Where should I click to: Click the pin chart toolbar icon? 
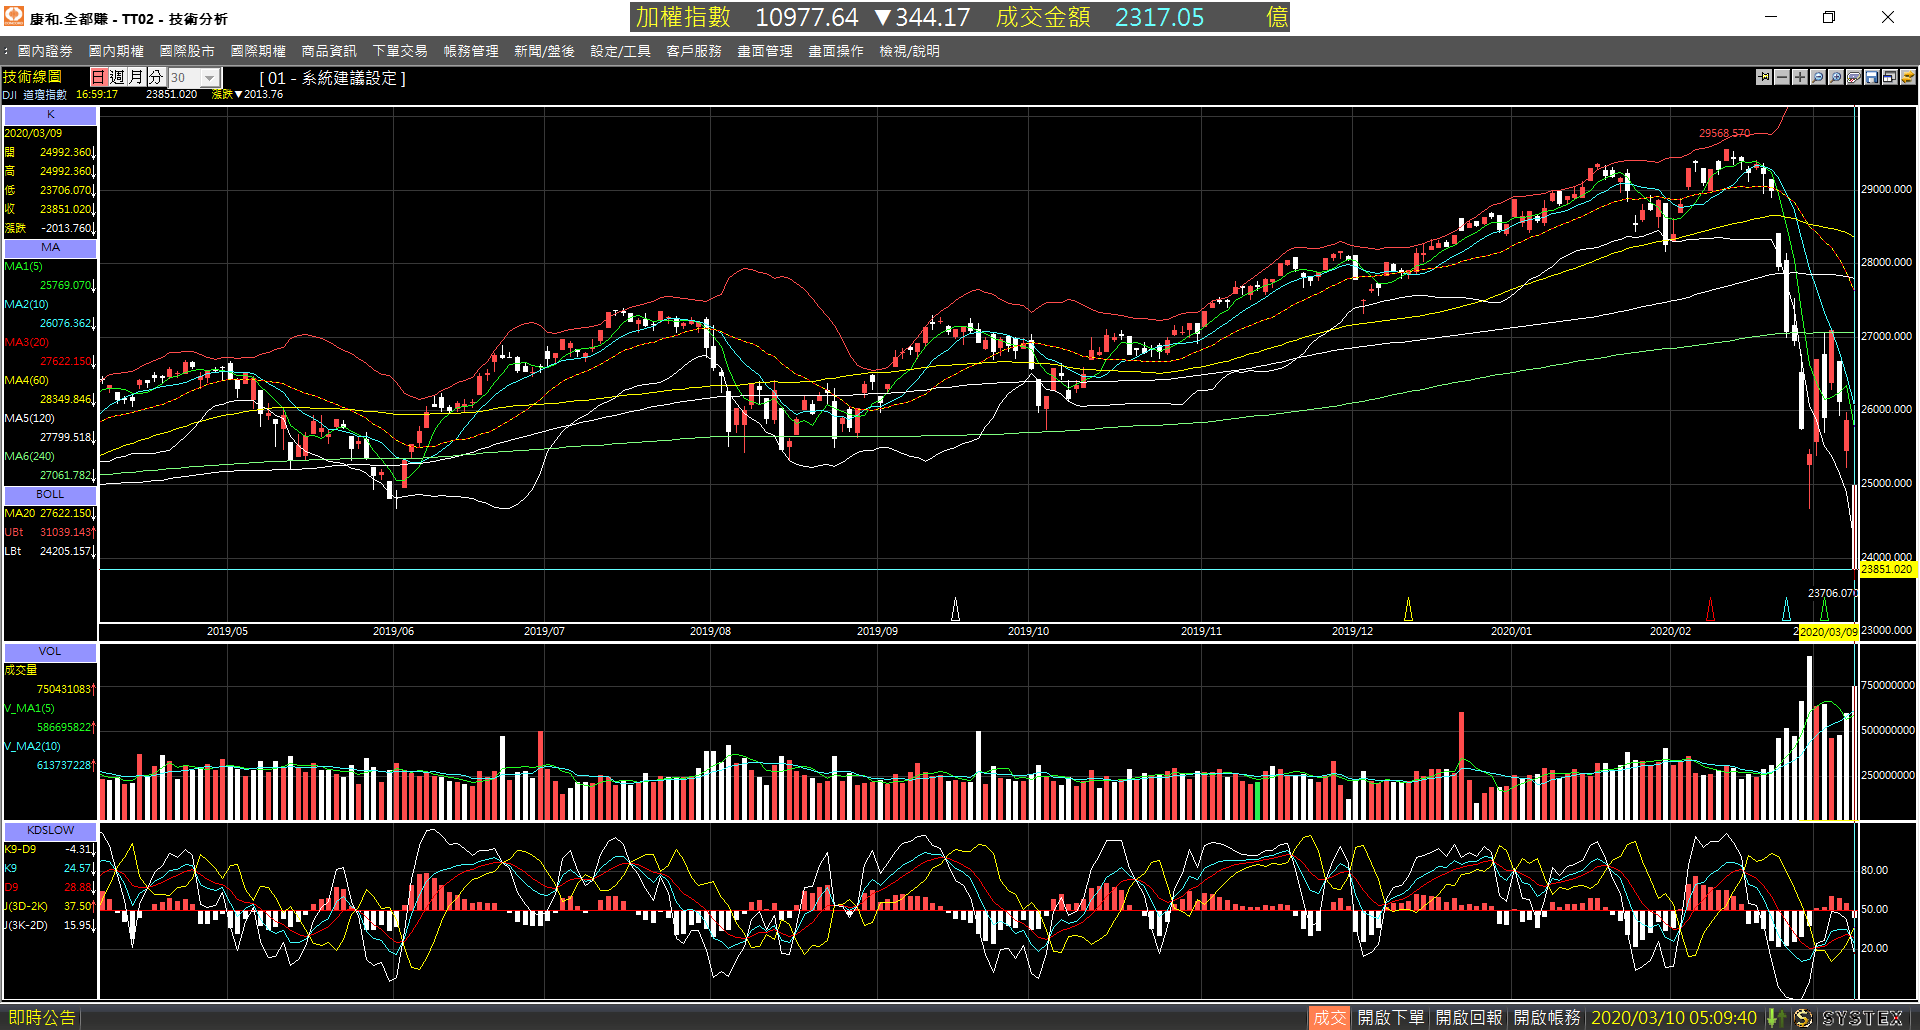1764,77
